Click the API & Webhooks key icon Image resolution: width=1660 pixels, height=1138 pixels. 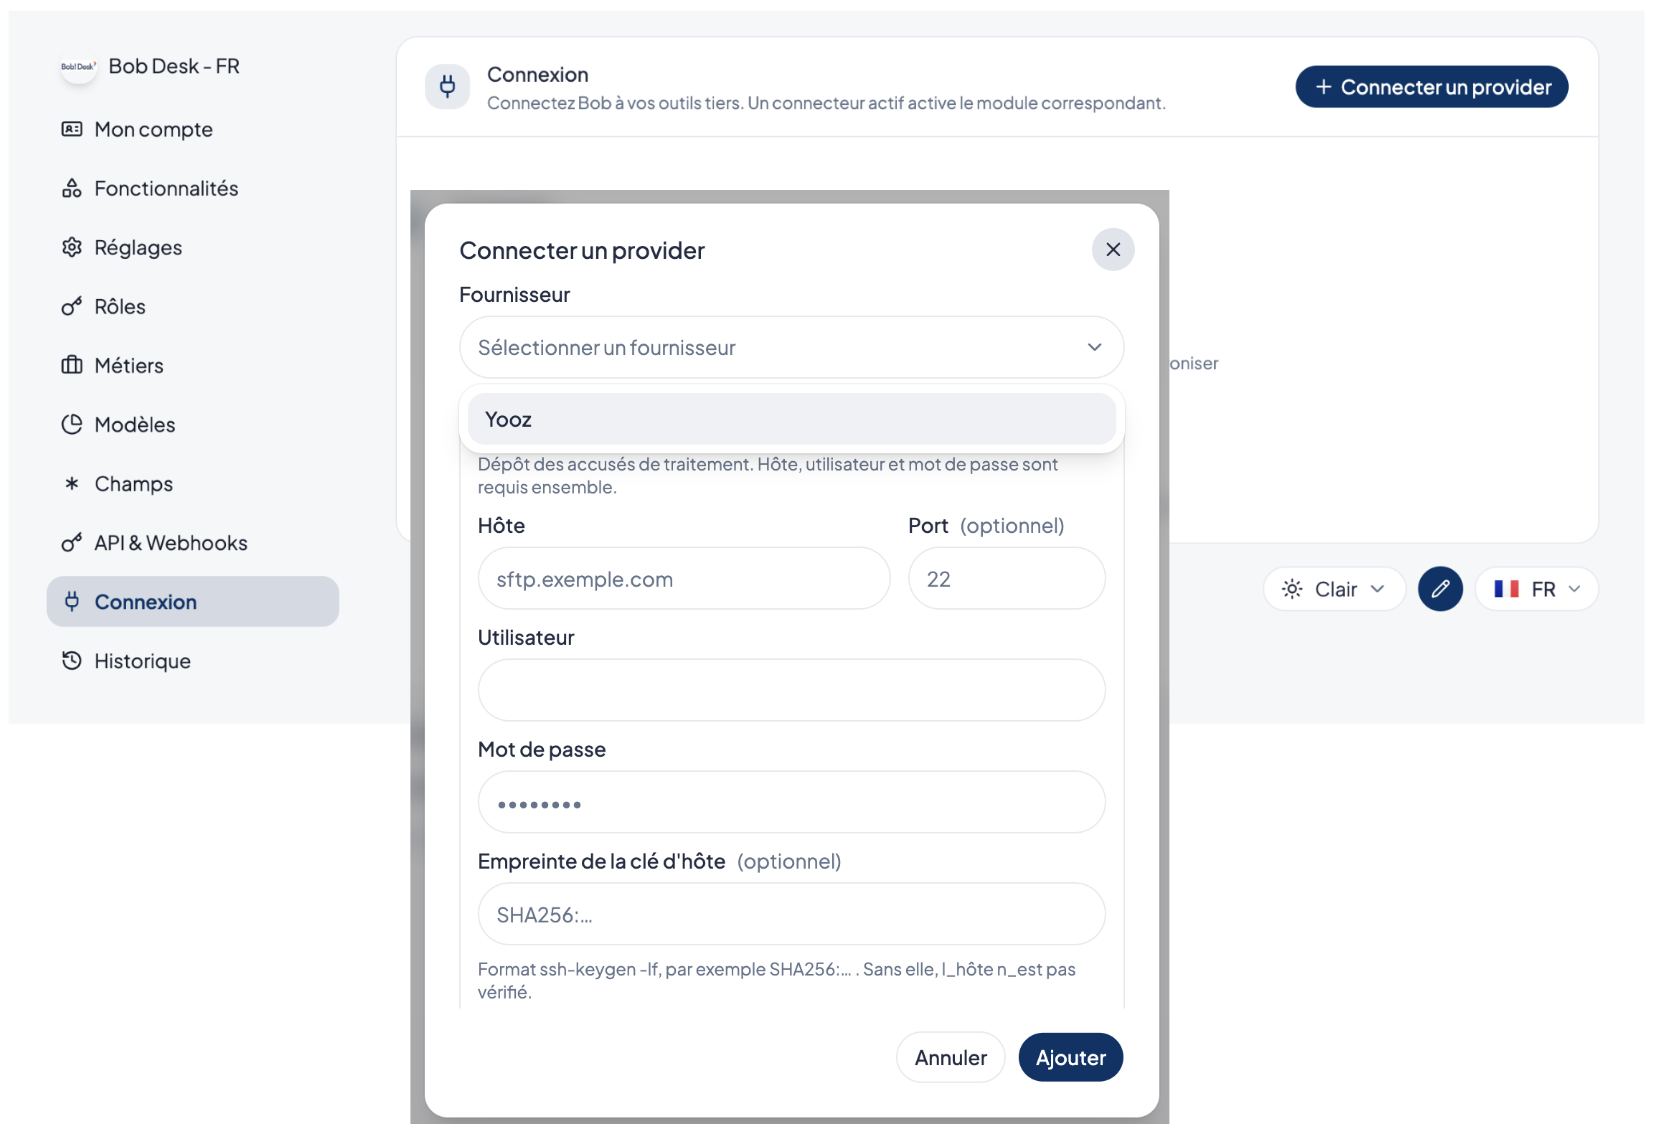click(x=72, y=542)
